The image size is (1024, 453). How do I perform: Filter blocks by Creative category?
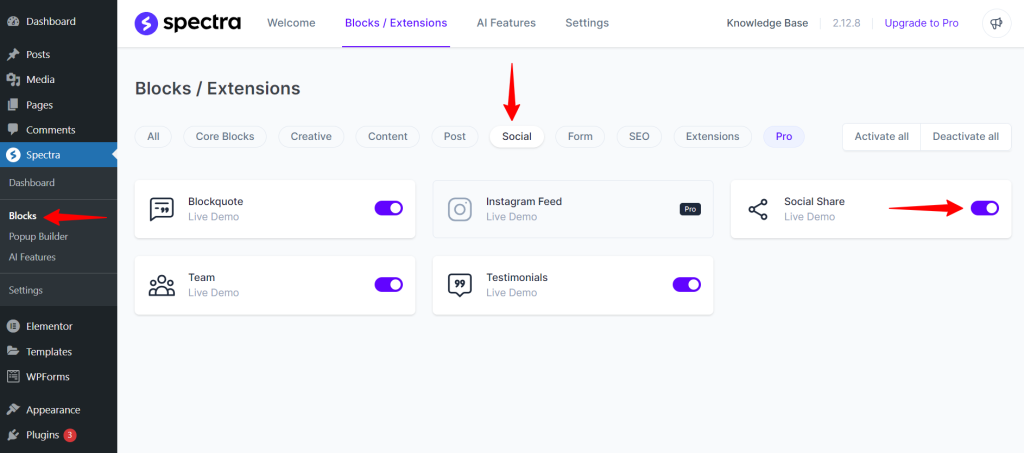pos(311,137)
